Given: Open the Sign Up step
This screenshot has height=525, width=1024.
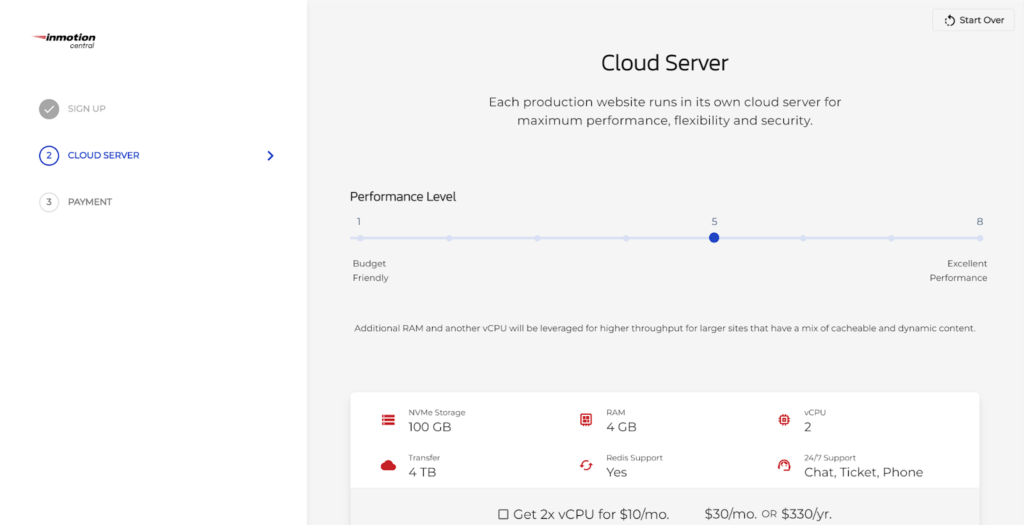Looking at the screenshot, I should [x=87, y=109].
